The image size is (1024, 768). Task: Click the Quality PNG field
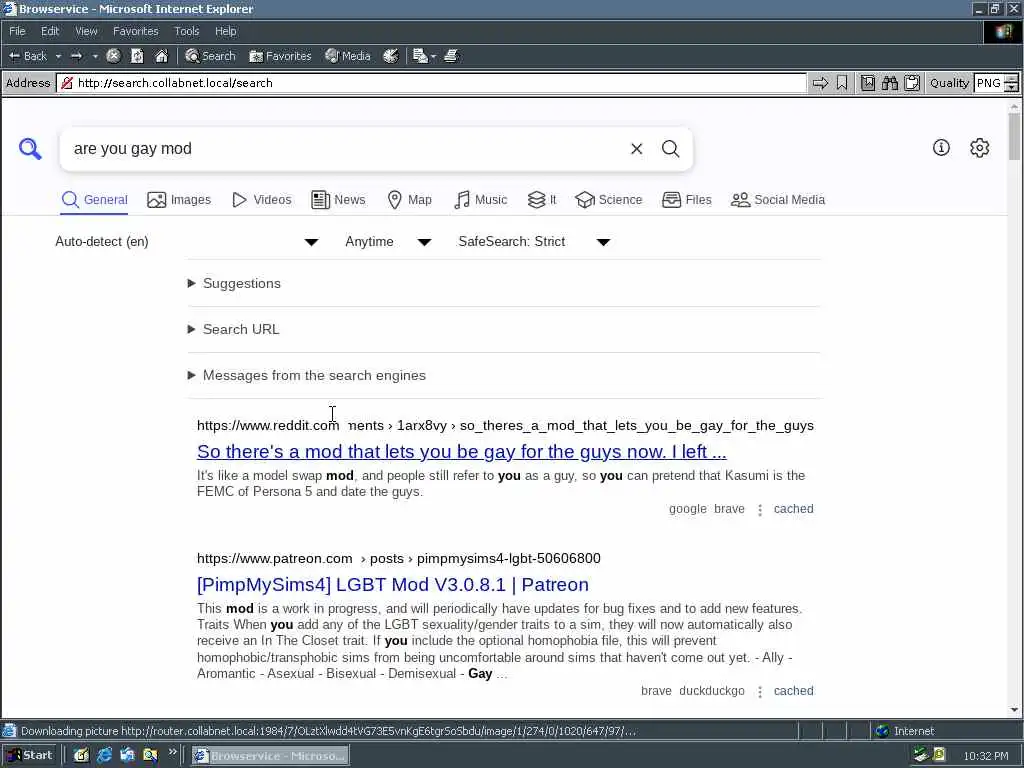[x=989, y=83]
